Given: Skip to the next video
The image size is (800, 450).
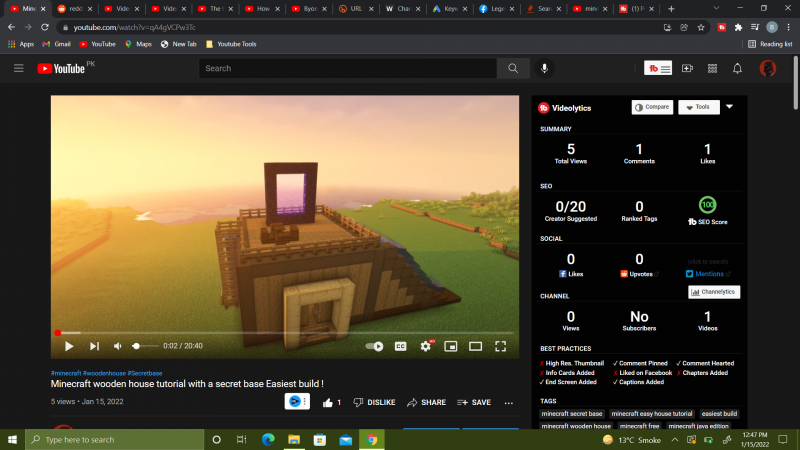Looking at the screenshot, I should point(94,346).
